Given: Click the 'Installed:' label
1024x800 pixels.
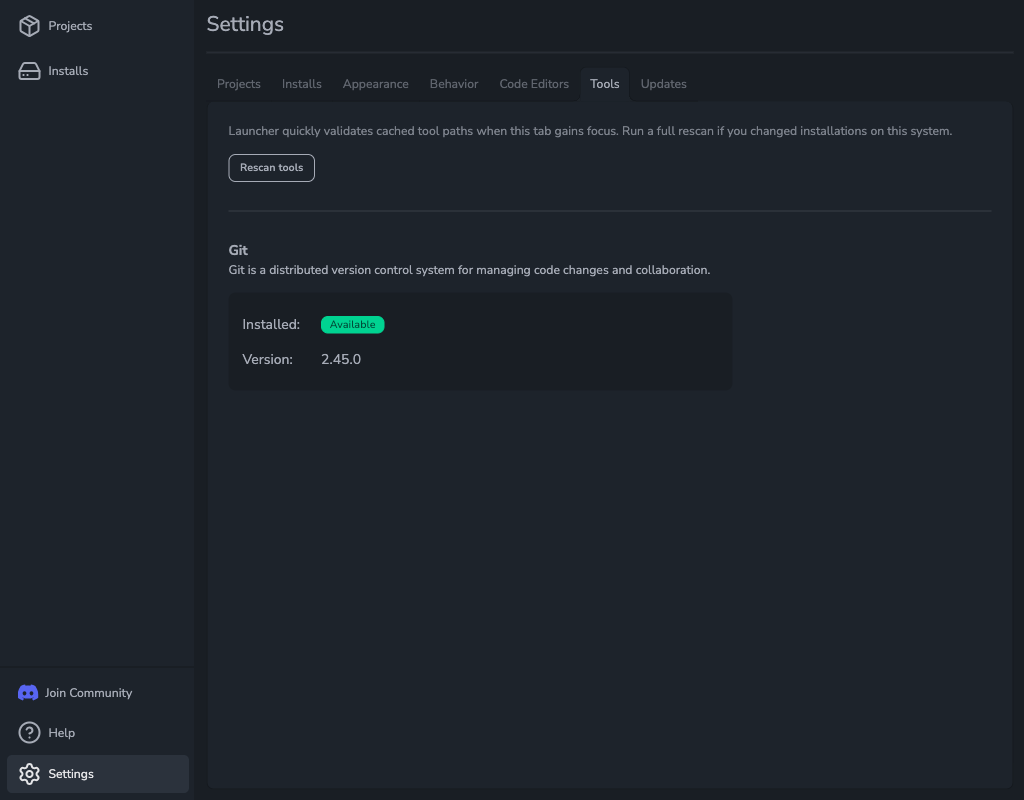Looking at the screenshot, I should (271, 325).
